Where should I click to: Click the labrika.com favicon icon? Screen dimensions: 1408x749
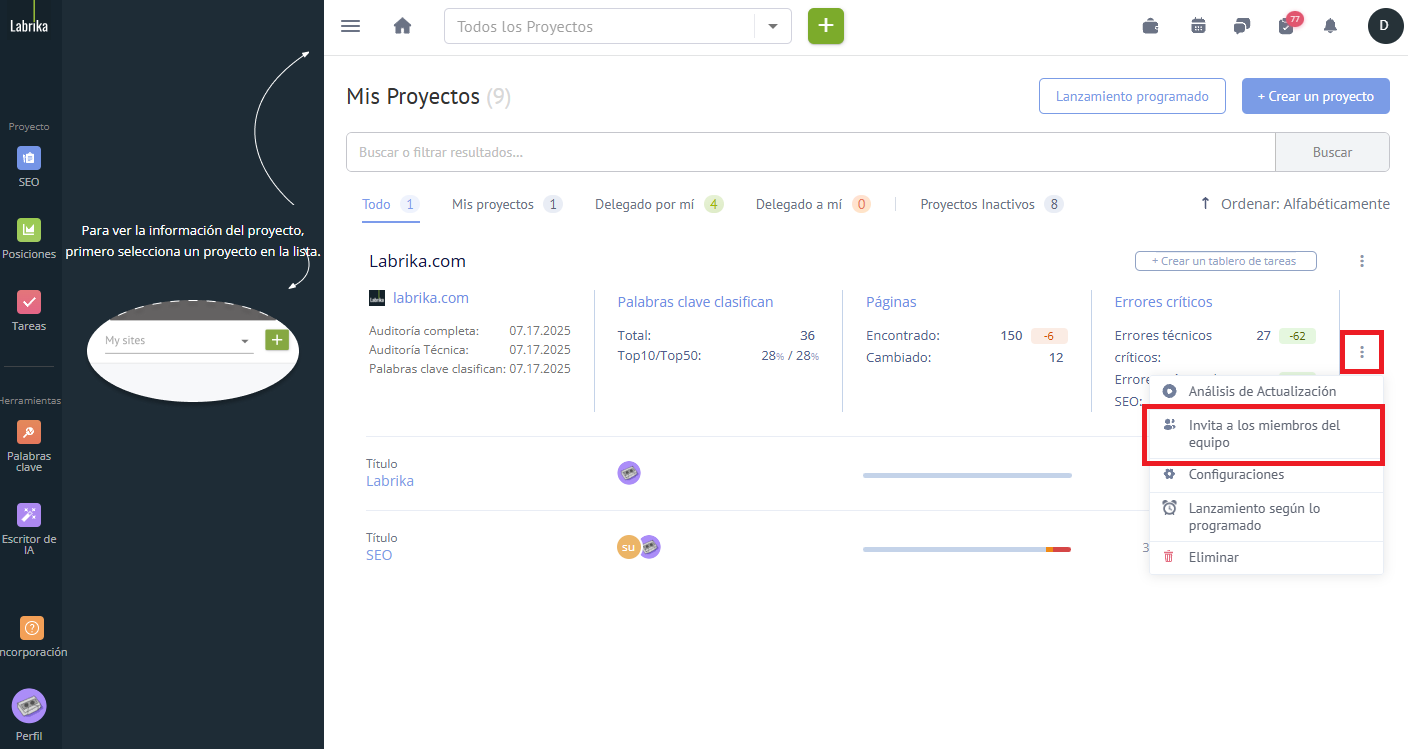(377, 298)
